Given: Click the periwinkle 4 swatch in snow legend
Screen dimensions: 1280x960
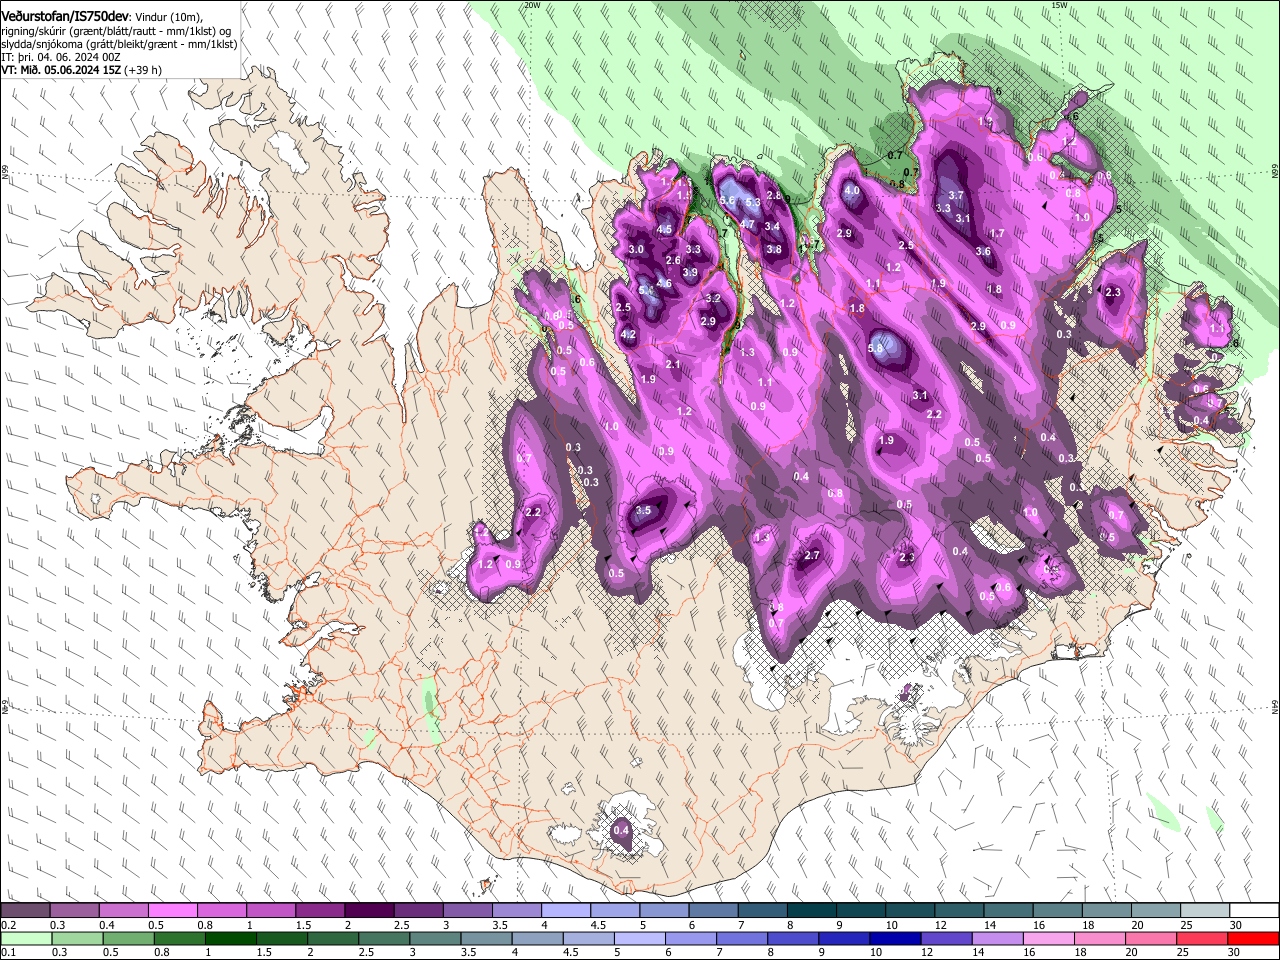Looking at the screenshot, I should coord(566,910).
